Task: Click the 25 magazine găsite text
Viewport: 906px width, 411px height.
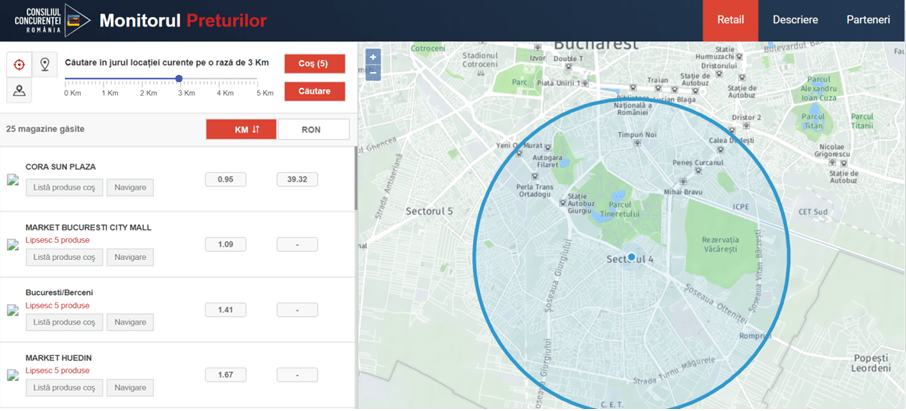Action: point(45,129)
